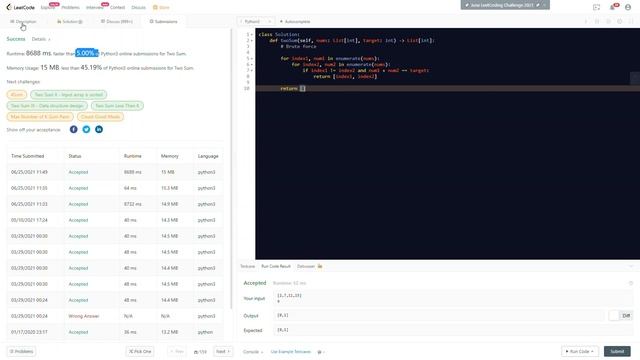
Task: Switch to the Discuss (999+) tab
Action: click(117, 21)
